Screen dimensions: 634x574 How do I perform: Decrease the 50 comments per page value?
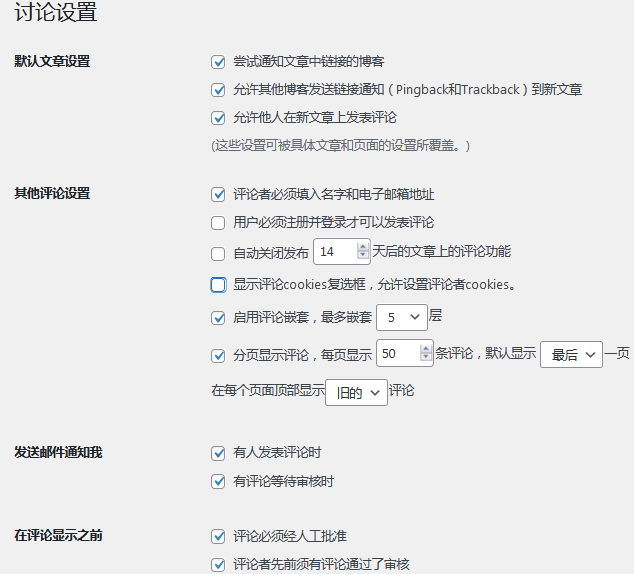point(426,357)
